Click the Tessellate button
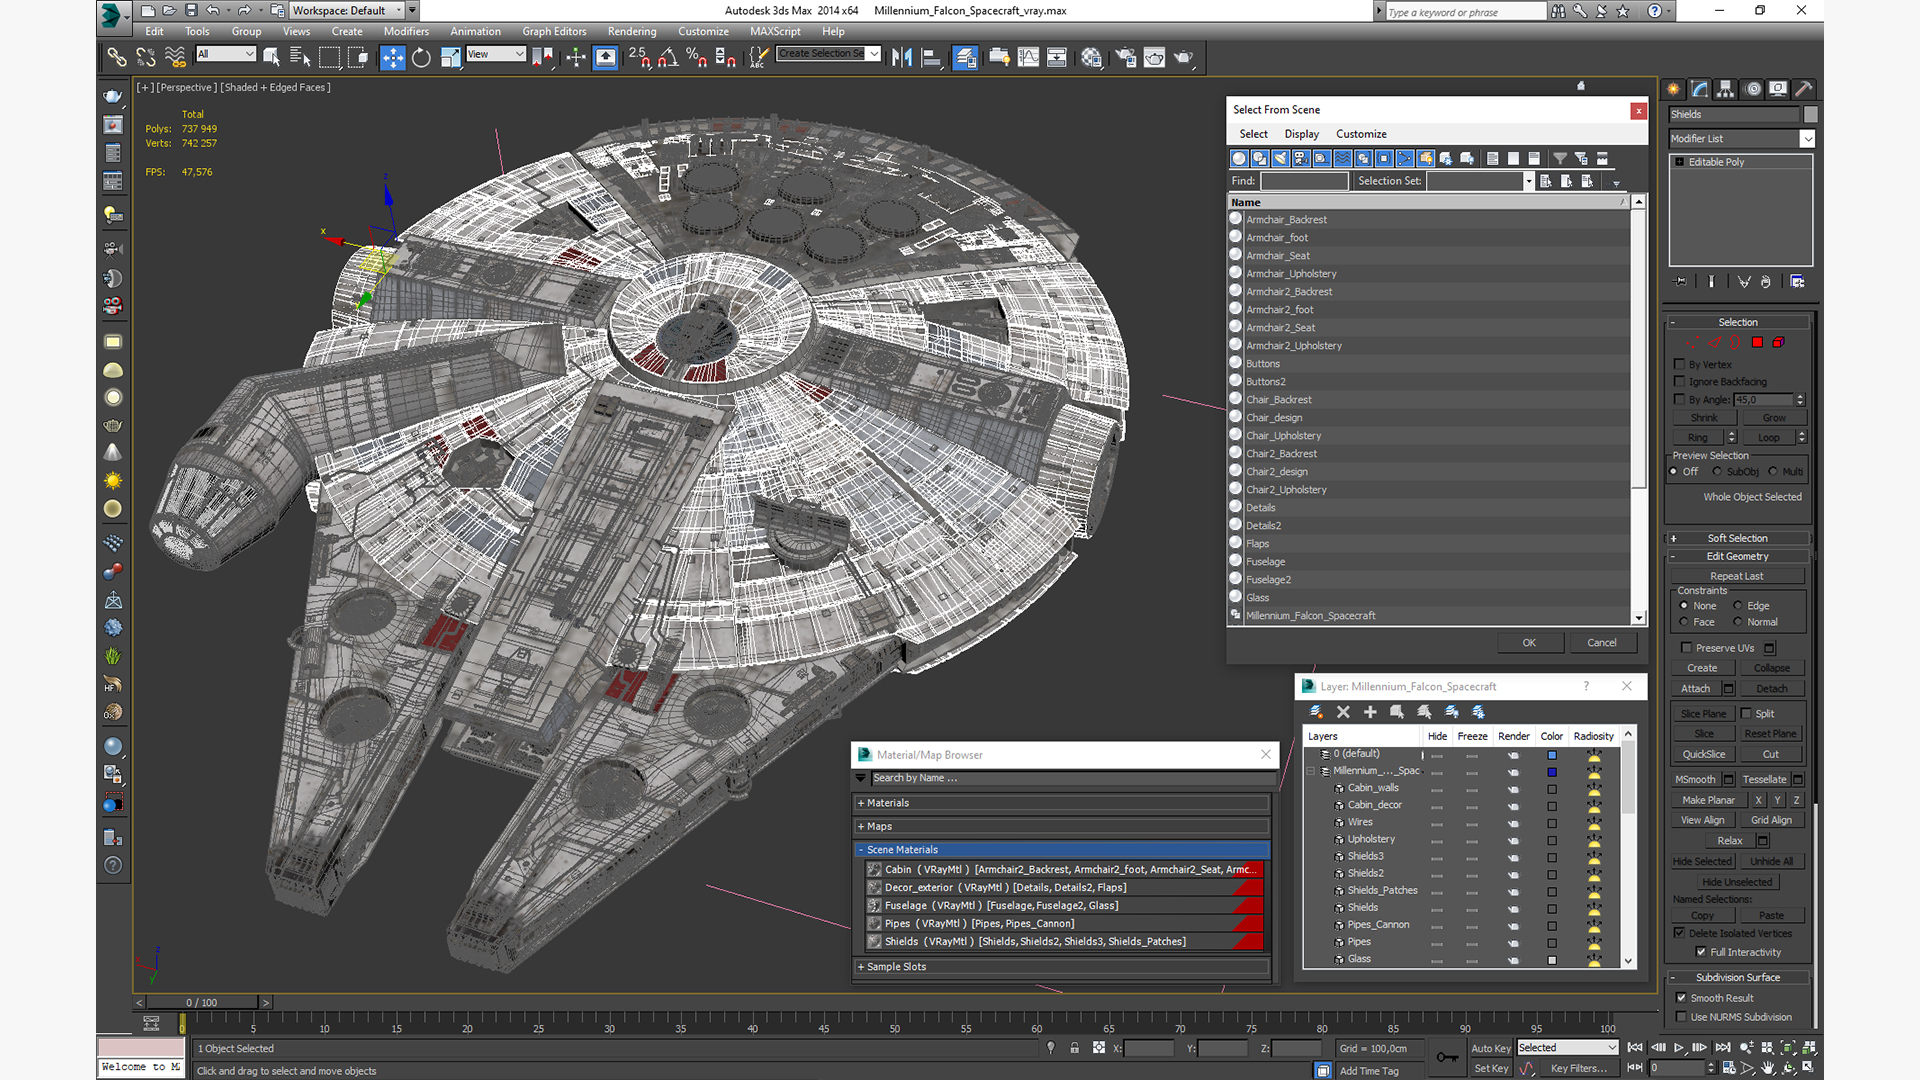The height and width of the screenshot is (1080, 1920). click(1764, 780)
